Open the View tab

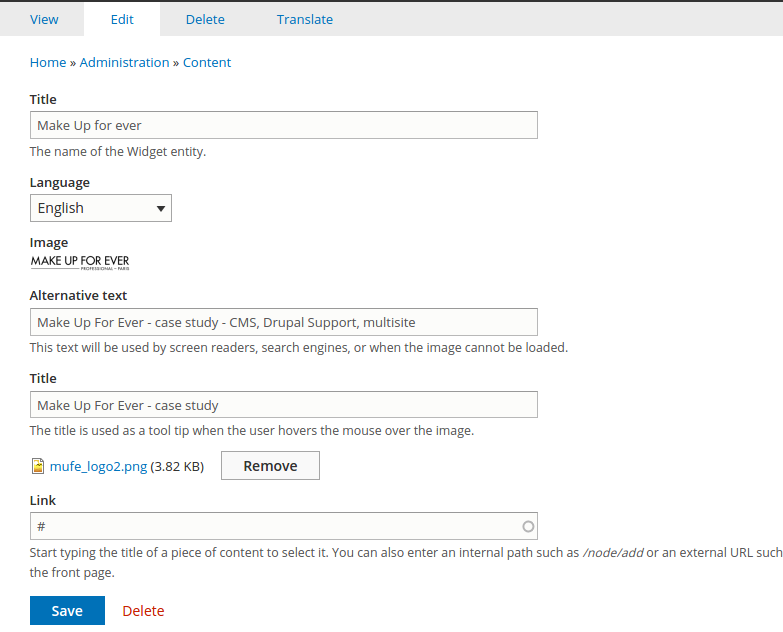[x=44, y=19]
